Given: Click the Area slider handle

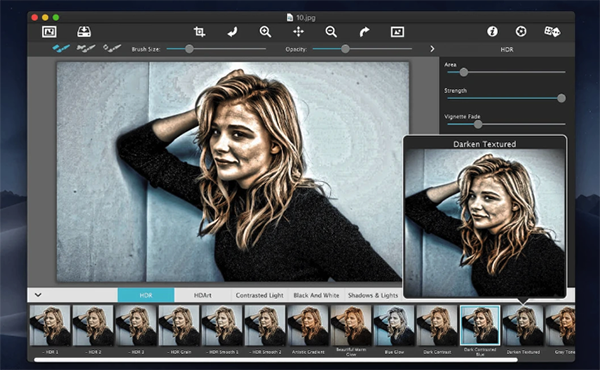Looking at the screenshot, I should tap(463, 72).
